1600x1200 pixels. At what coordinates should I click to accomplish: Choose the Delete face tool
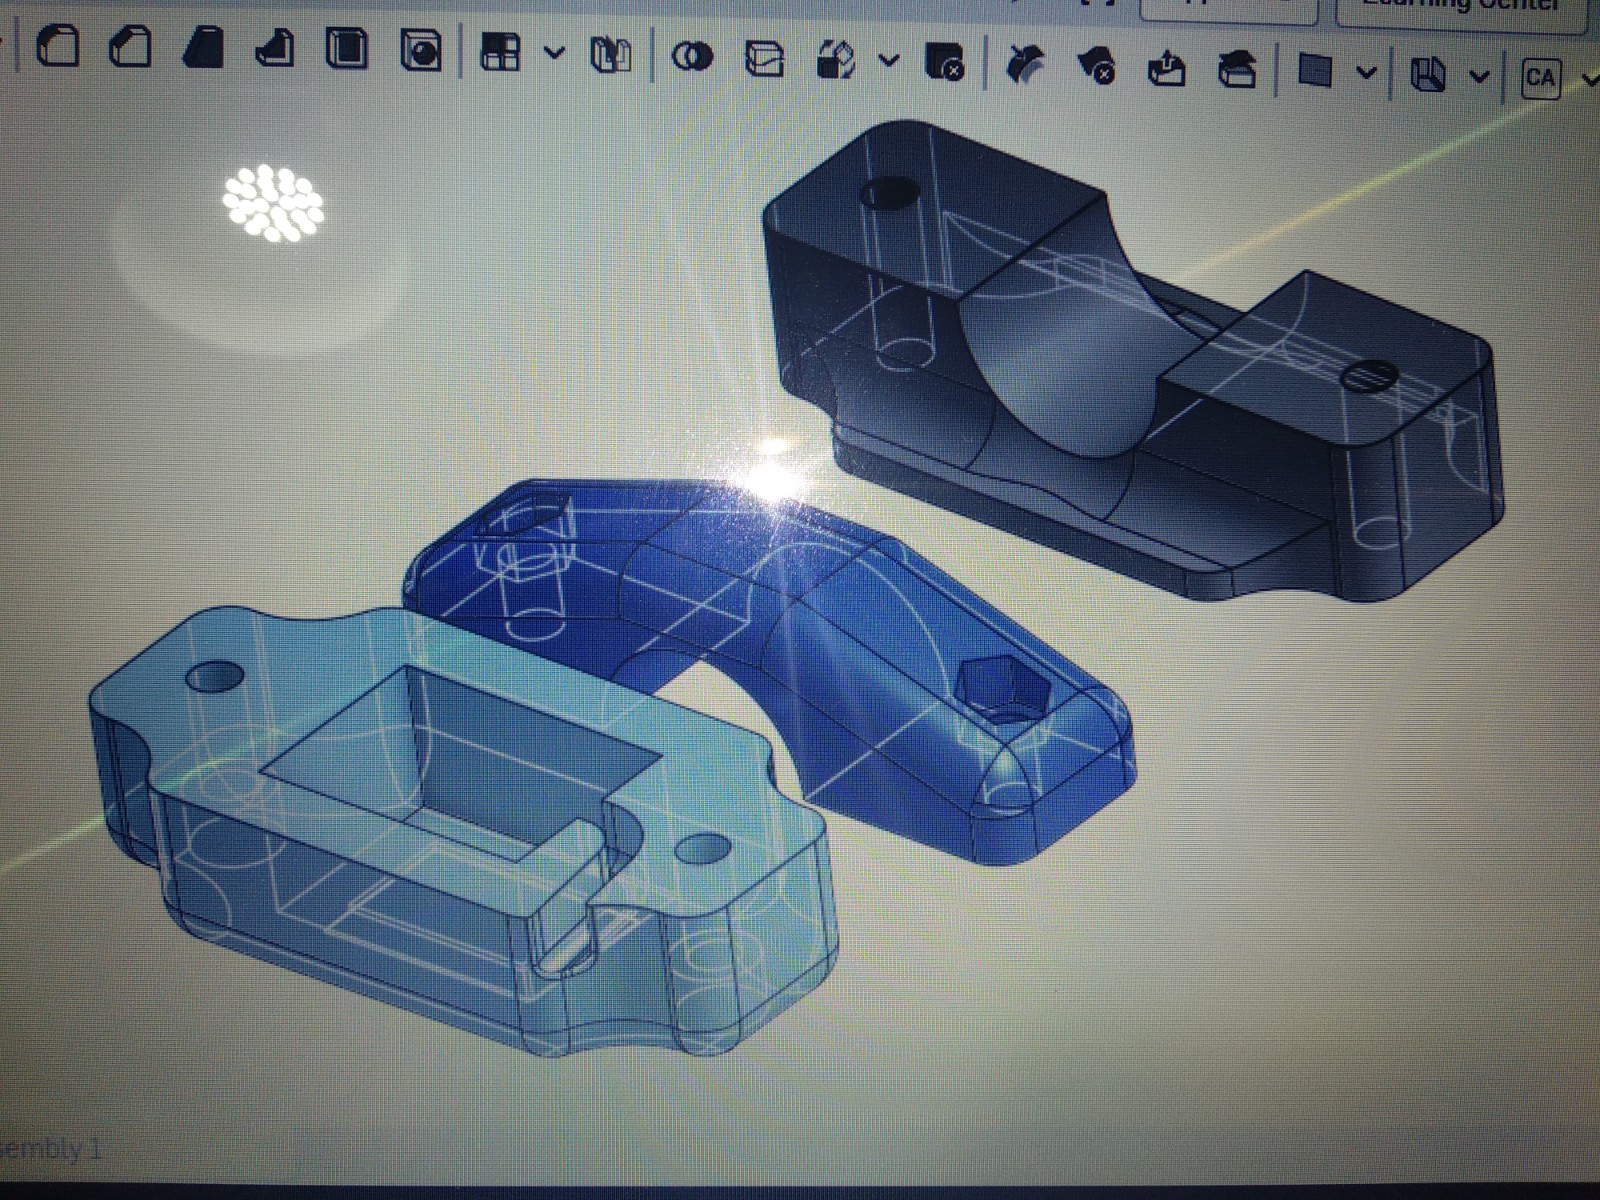(1096, 67)
